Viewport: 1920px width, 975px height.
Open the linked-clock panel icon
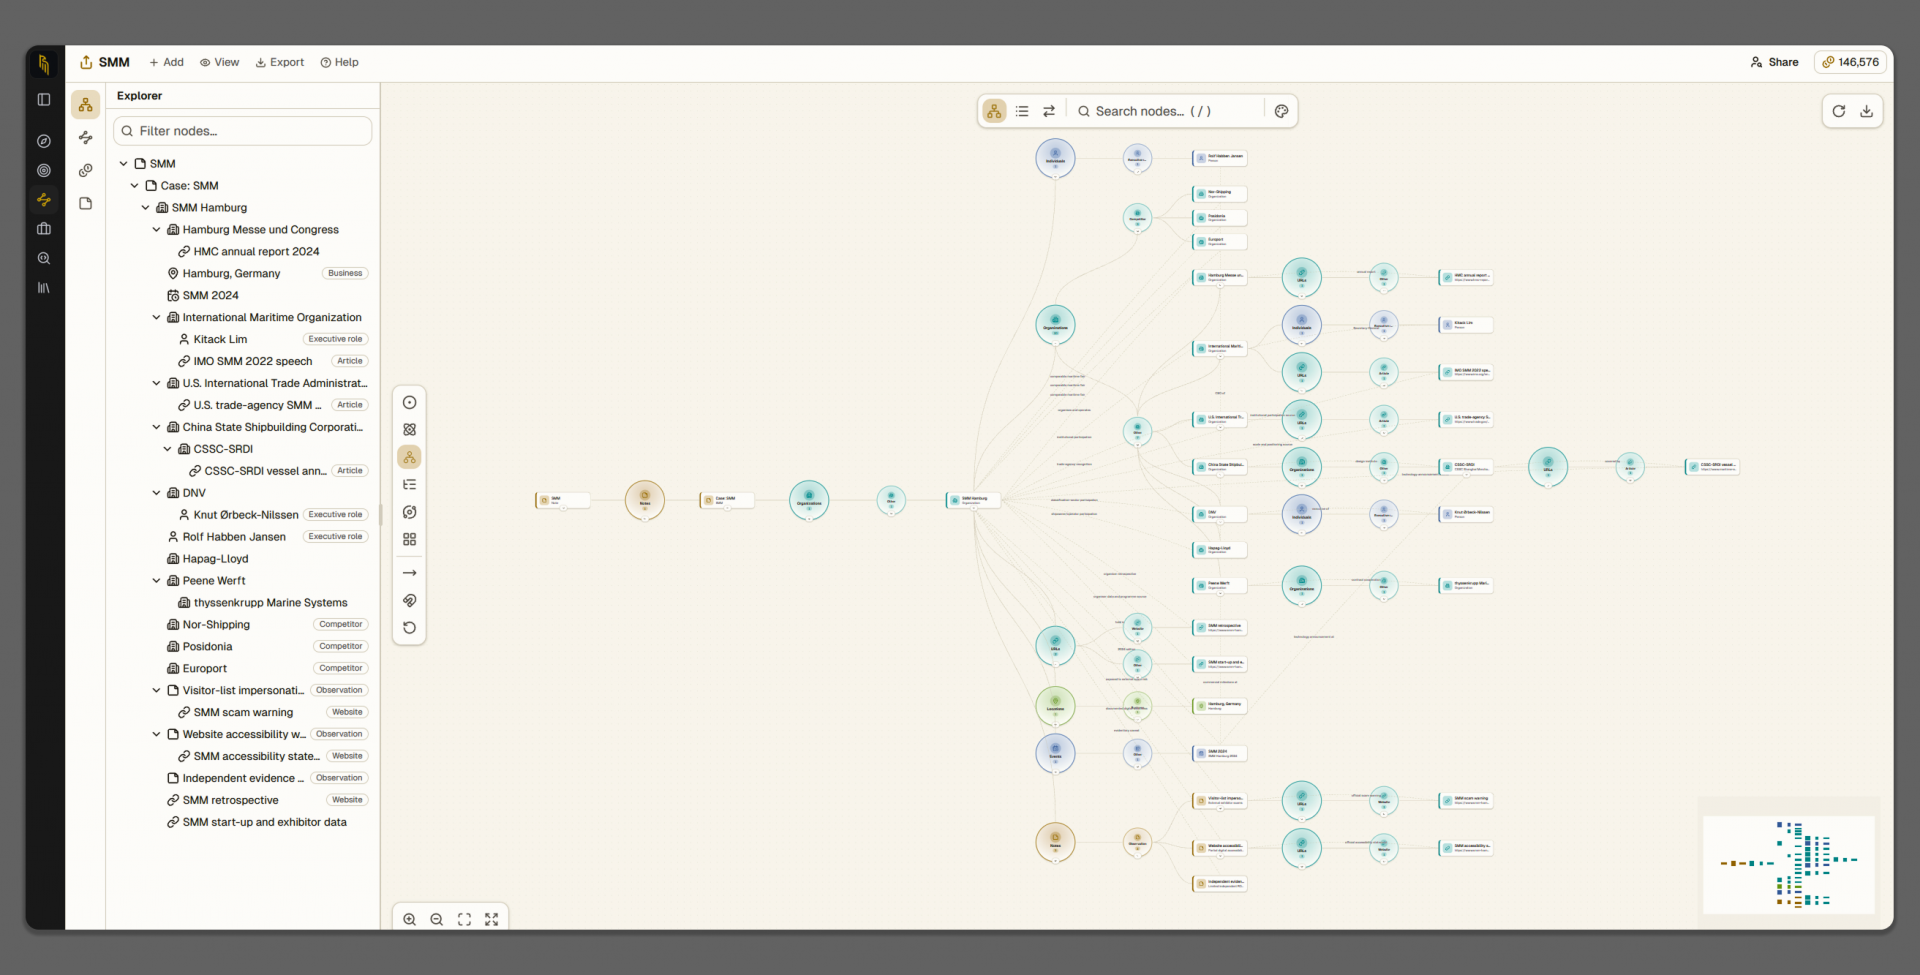[86, 170]
